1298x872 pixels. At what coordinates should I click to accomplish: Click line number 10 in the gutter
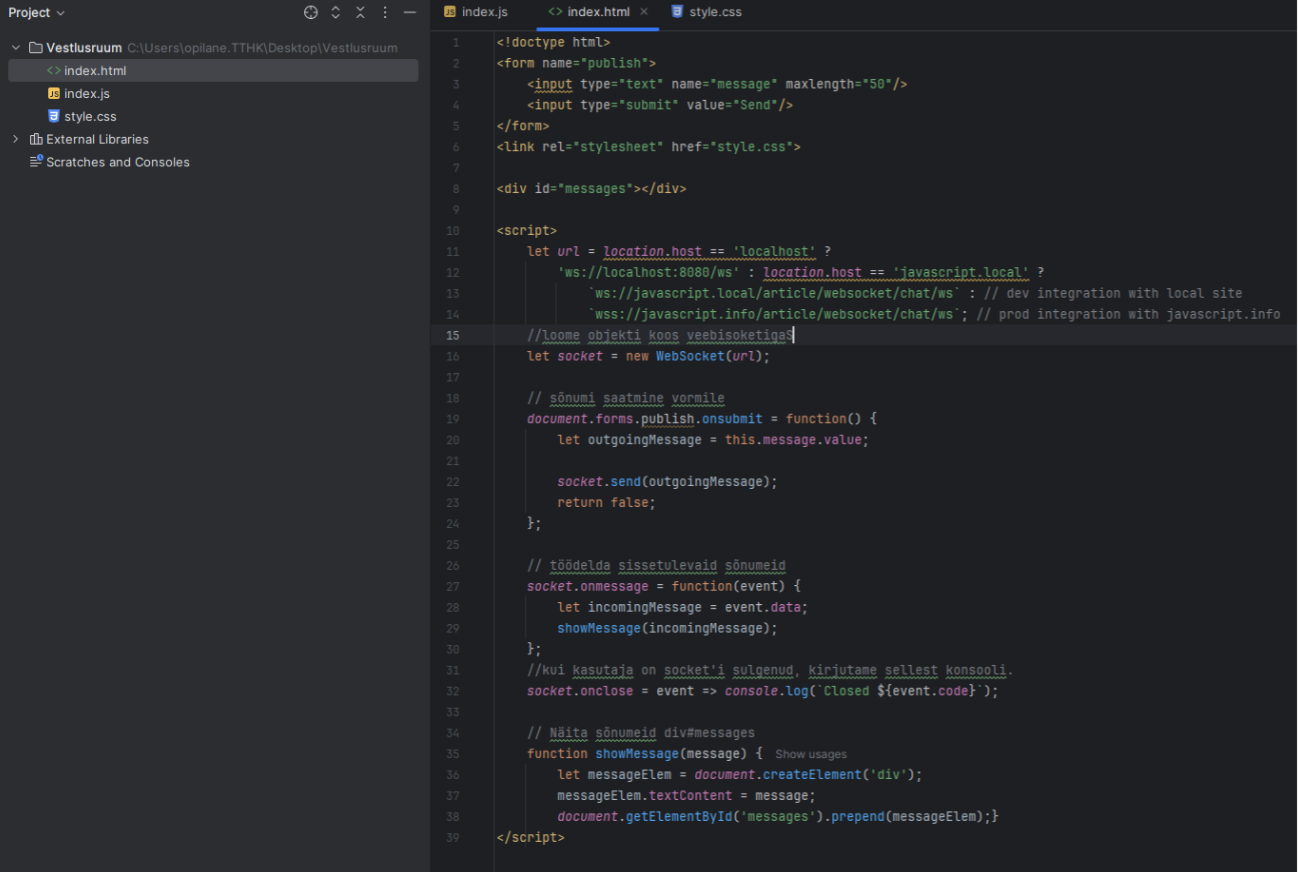tap(453, 230)
